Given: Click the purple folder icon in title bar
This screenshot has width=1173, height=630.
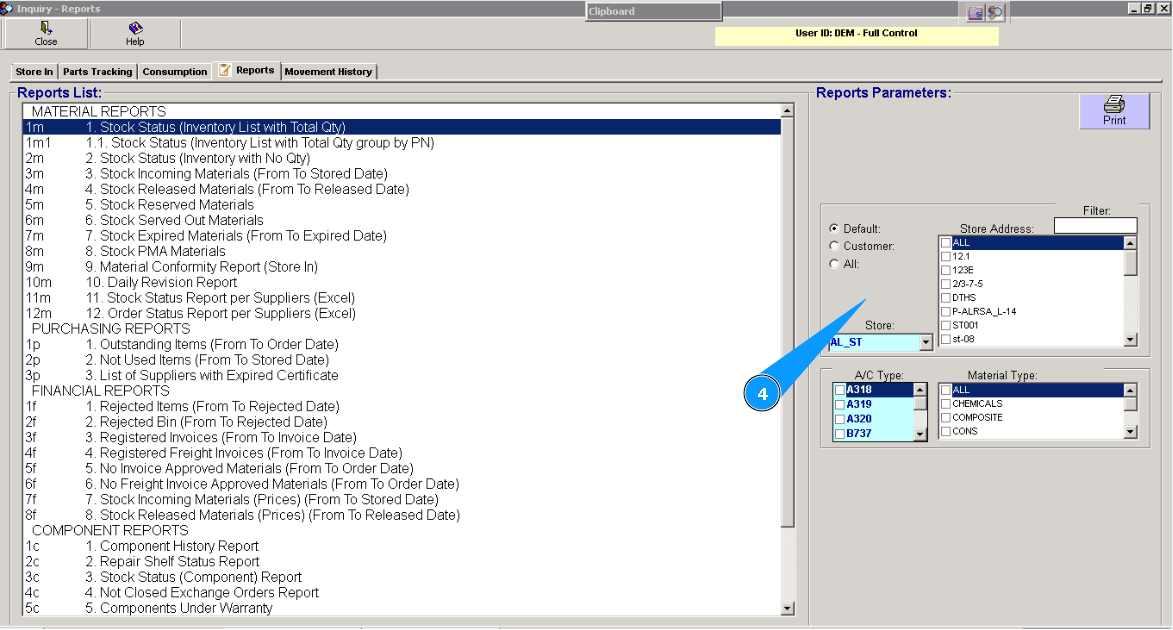Looking at the screenshot, I should pos(975,13).
